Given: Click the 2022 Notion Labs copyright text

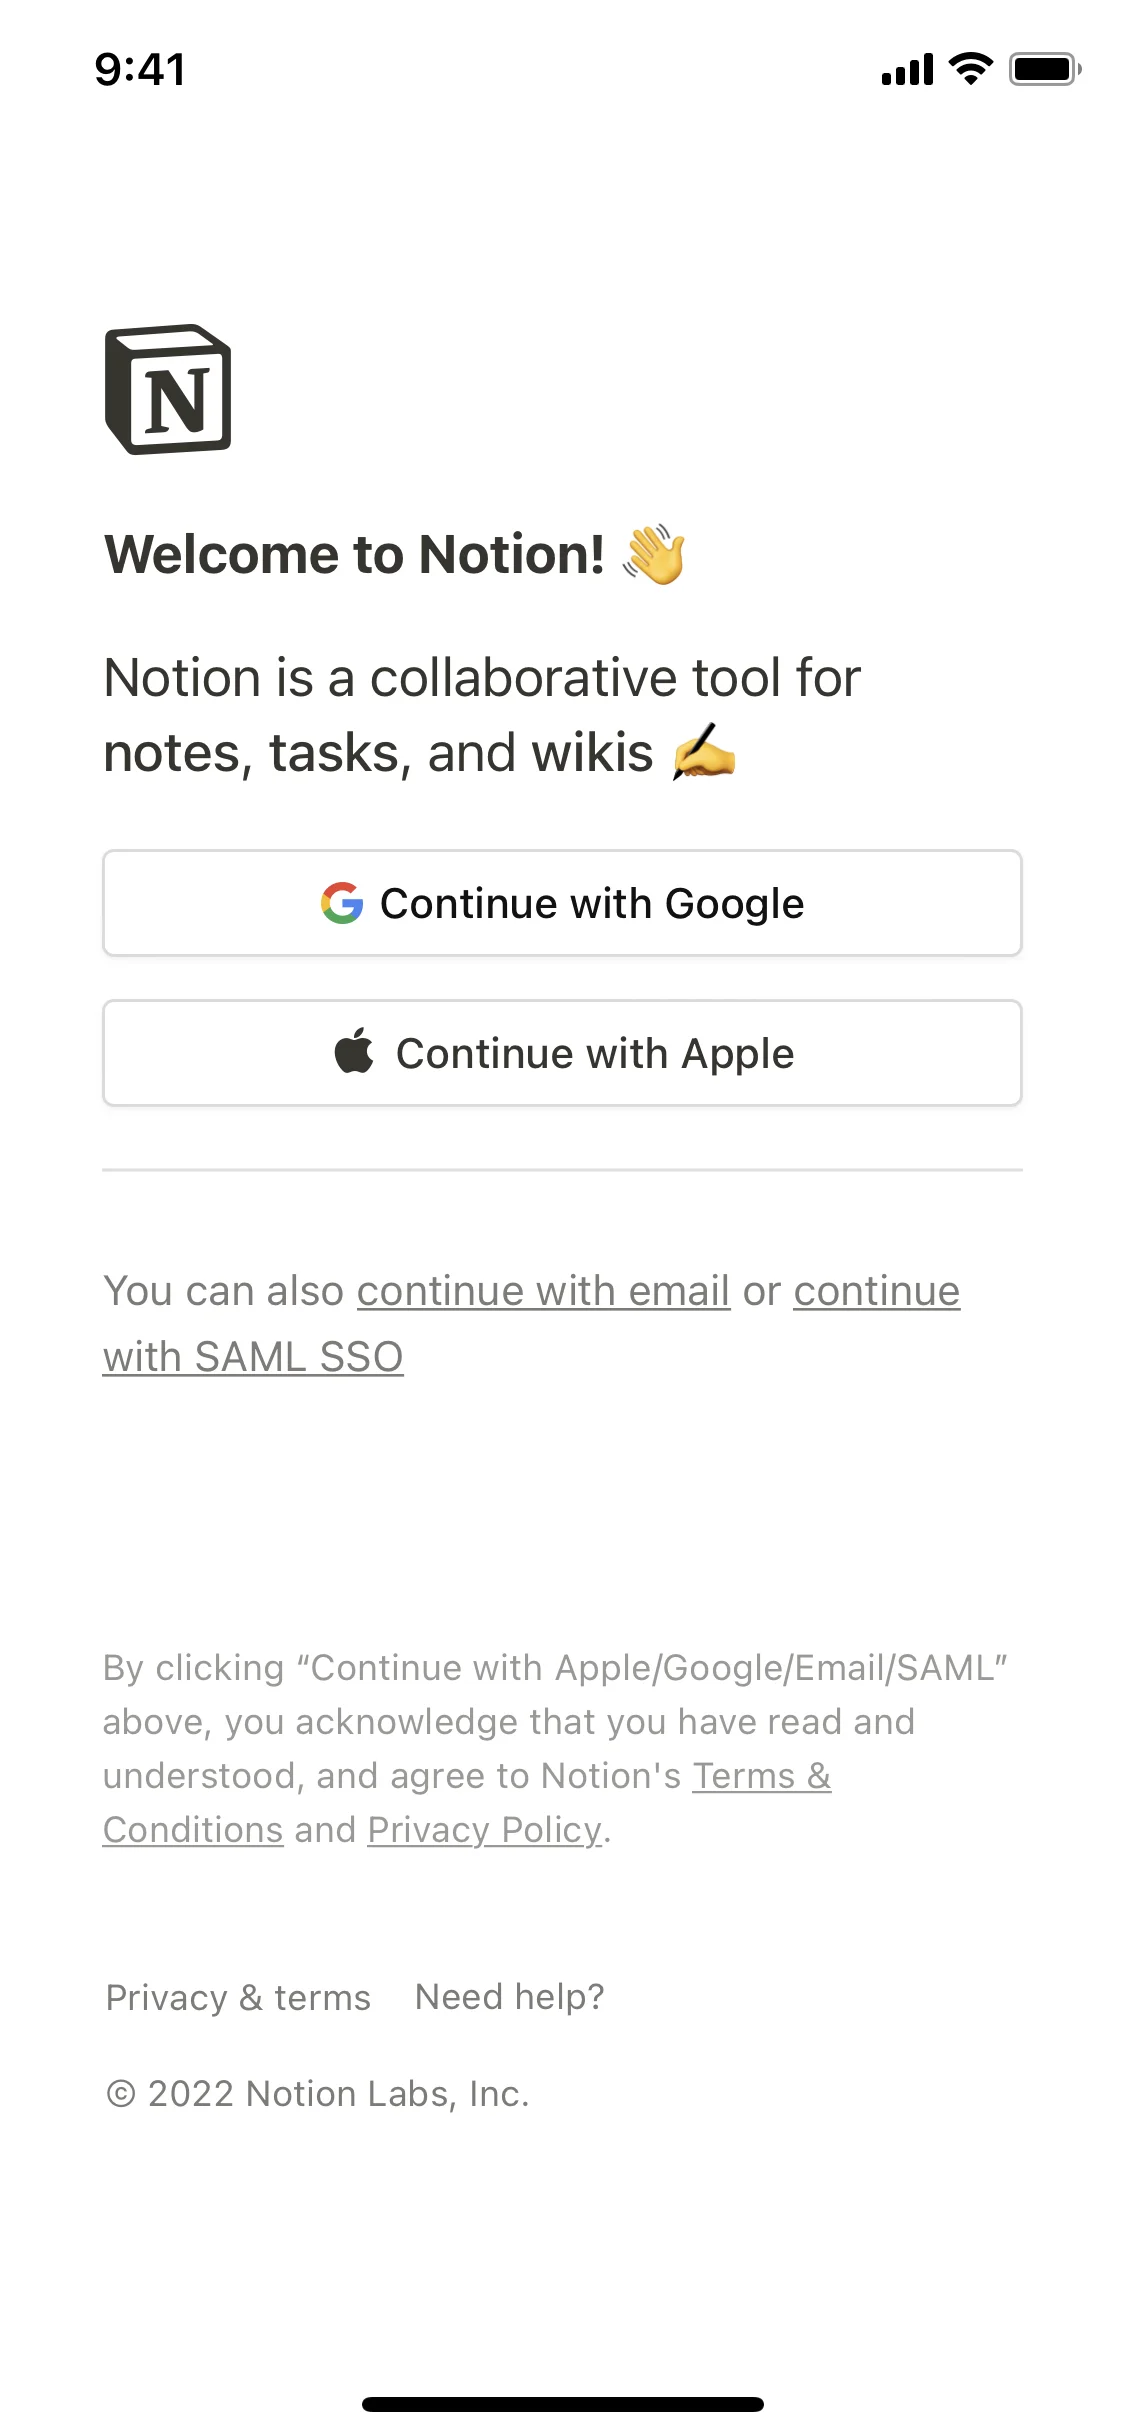Looking at the screenshot, I should 318,2093.
